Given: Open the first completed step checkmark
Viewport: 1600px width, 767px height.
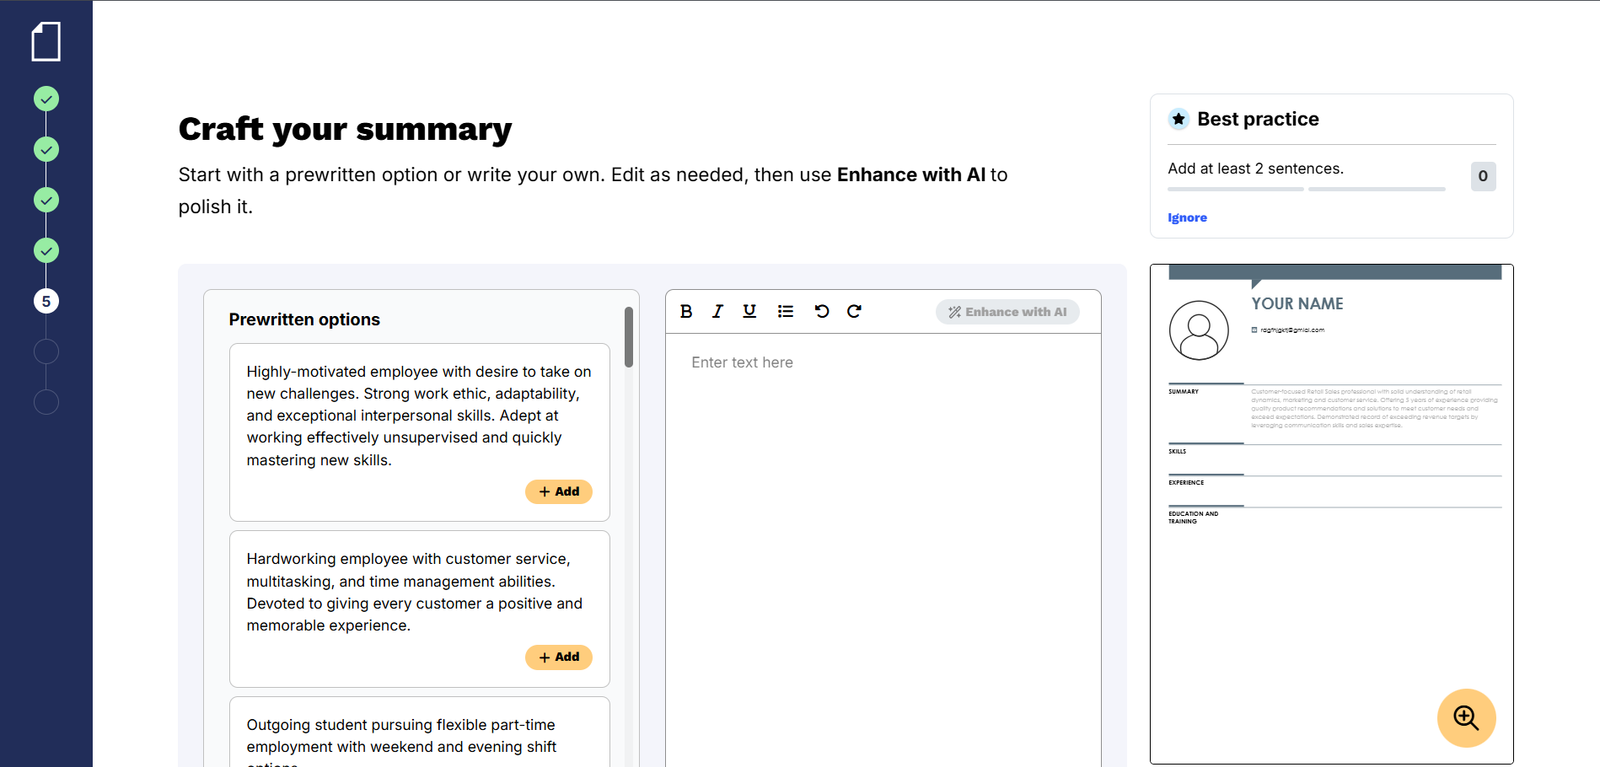Looking at the screenshot, I should click(46, 99).
